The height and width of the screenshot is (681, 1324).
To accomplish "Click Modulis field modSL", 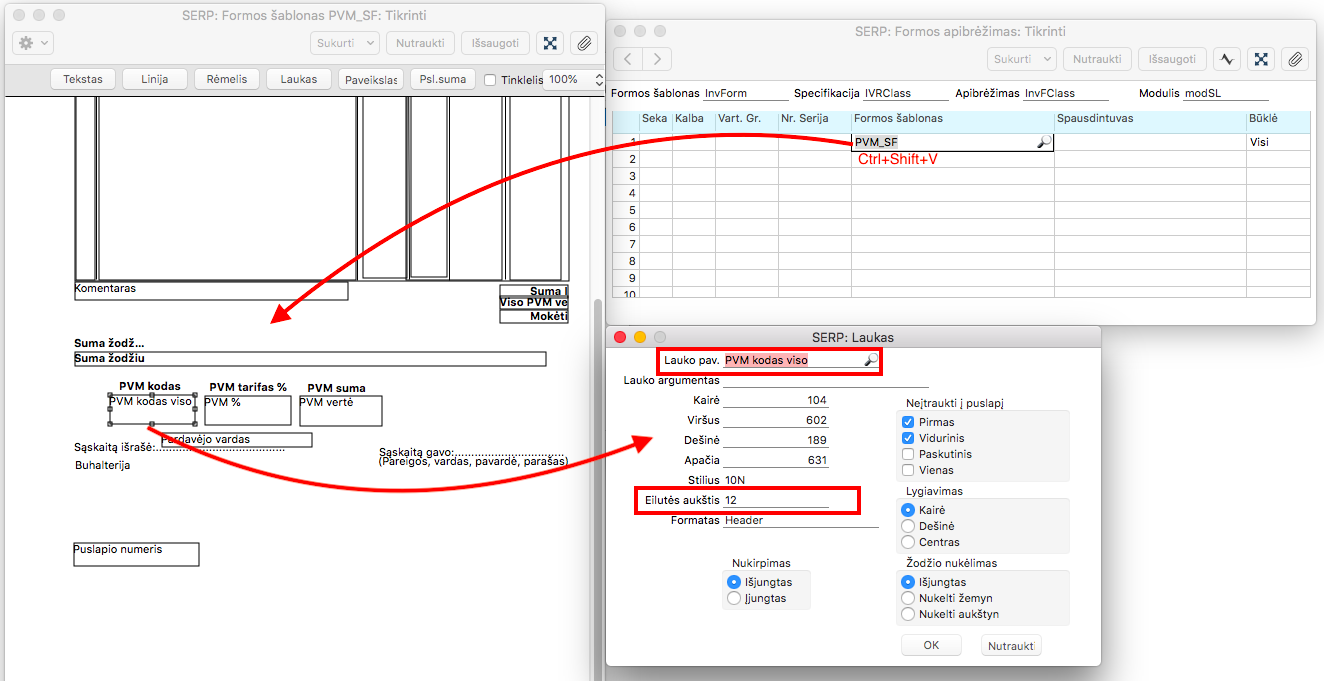I will click(1225, 93).
